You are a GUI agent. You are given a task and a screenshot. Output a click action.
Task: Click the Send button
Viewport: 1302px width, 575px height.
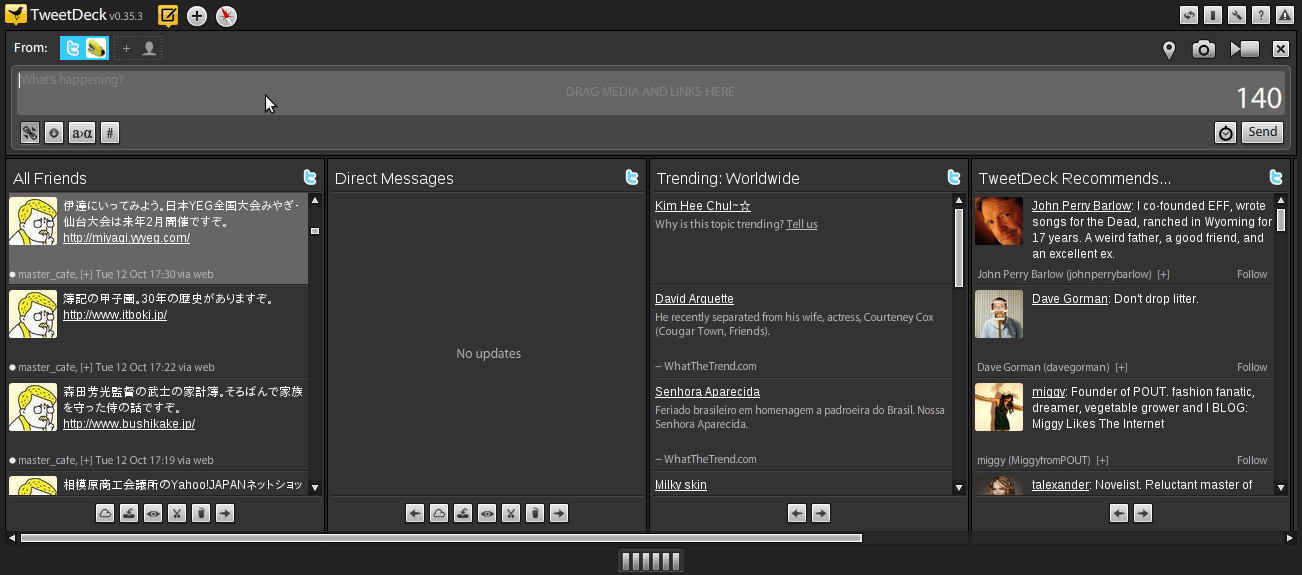pyautogui.click(x=1263, y=132)
